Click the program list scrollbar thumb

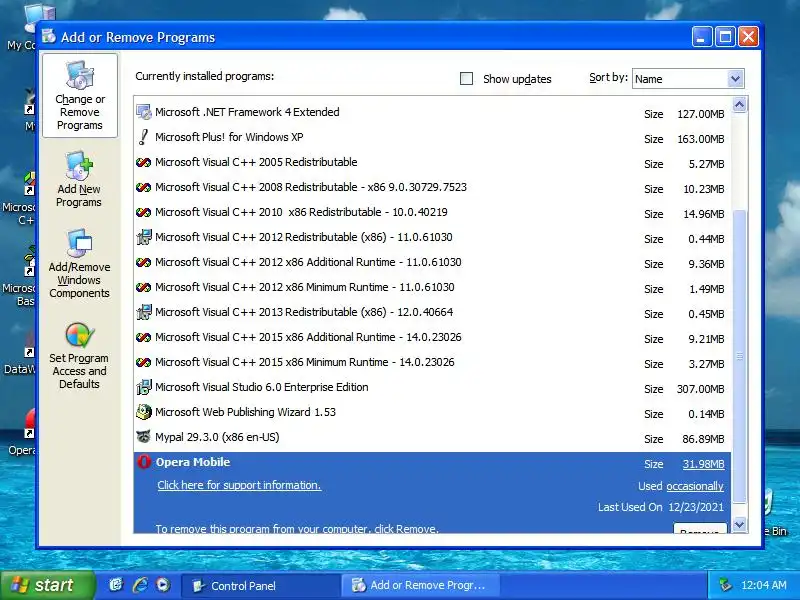(x=739, y=356)
